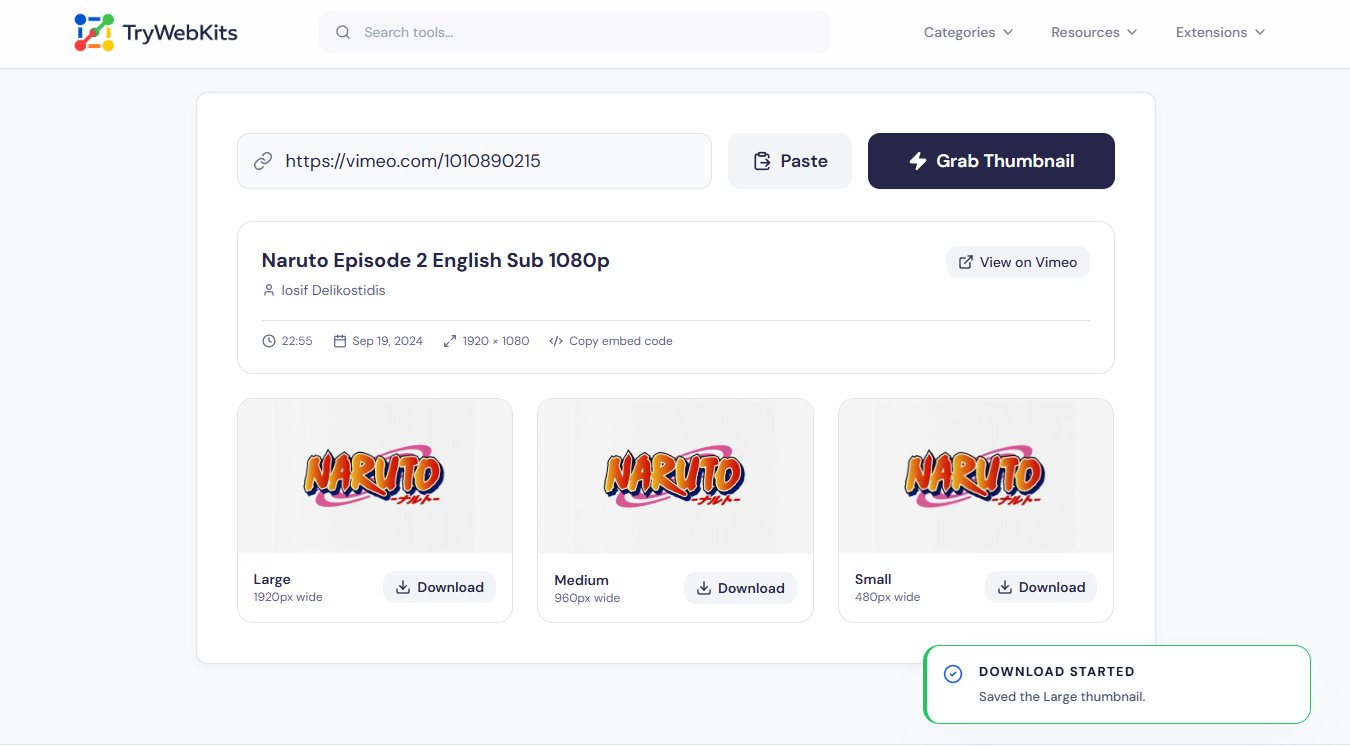Open the Resources dropdown menu
The height and width of the screenshot is (746, 1350).
[x=1094, y=32]
